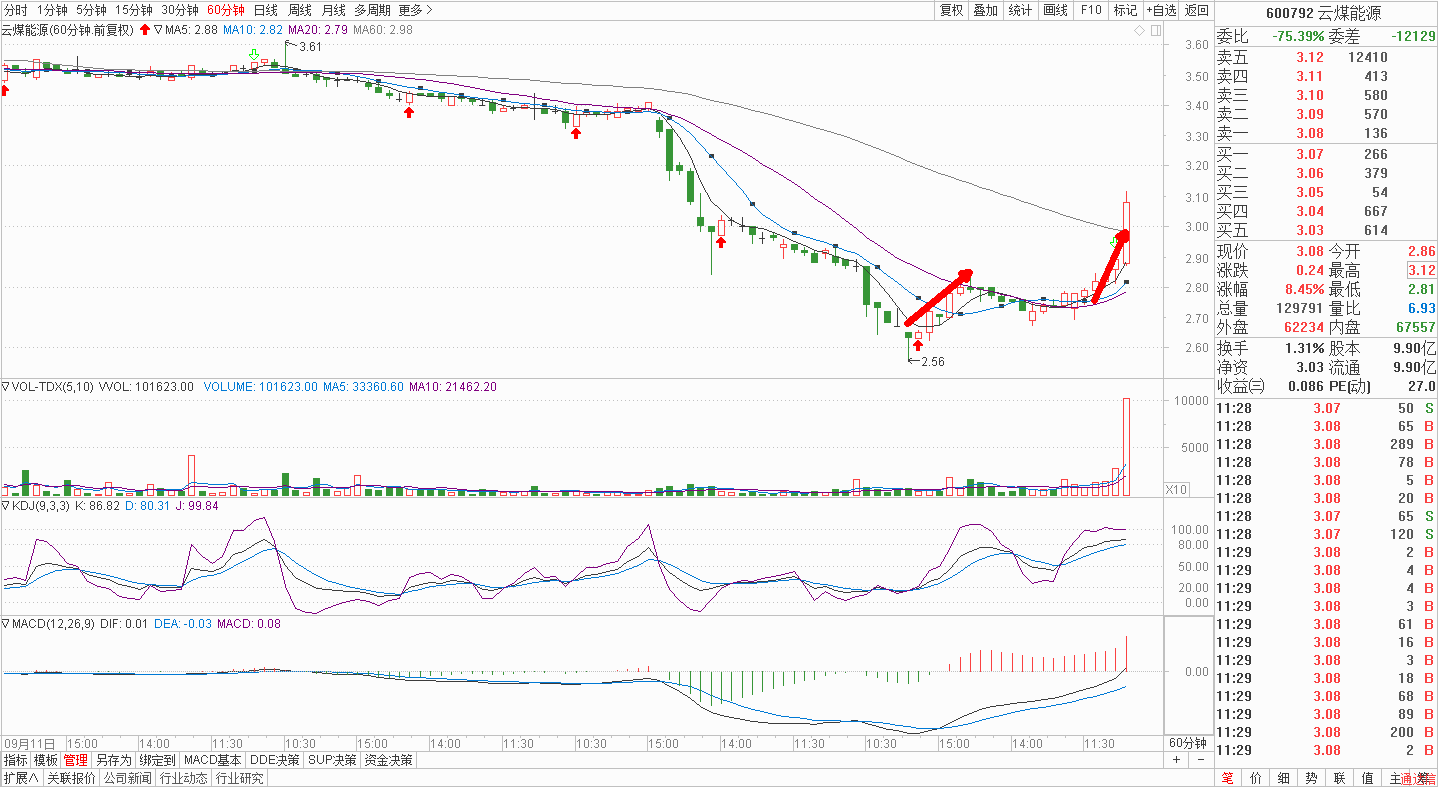
Task: Click the 叠加 overlay button
Action: point(986,10)
